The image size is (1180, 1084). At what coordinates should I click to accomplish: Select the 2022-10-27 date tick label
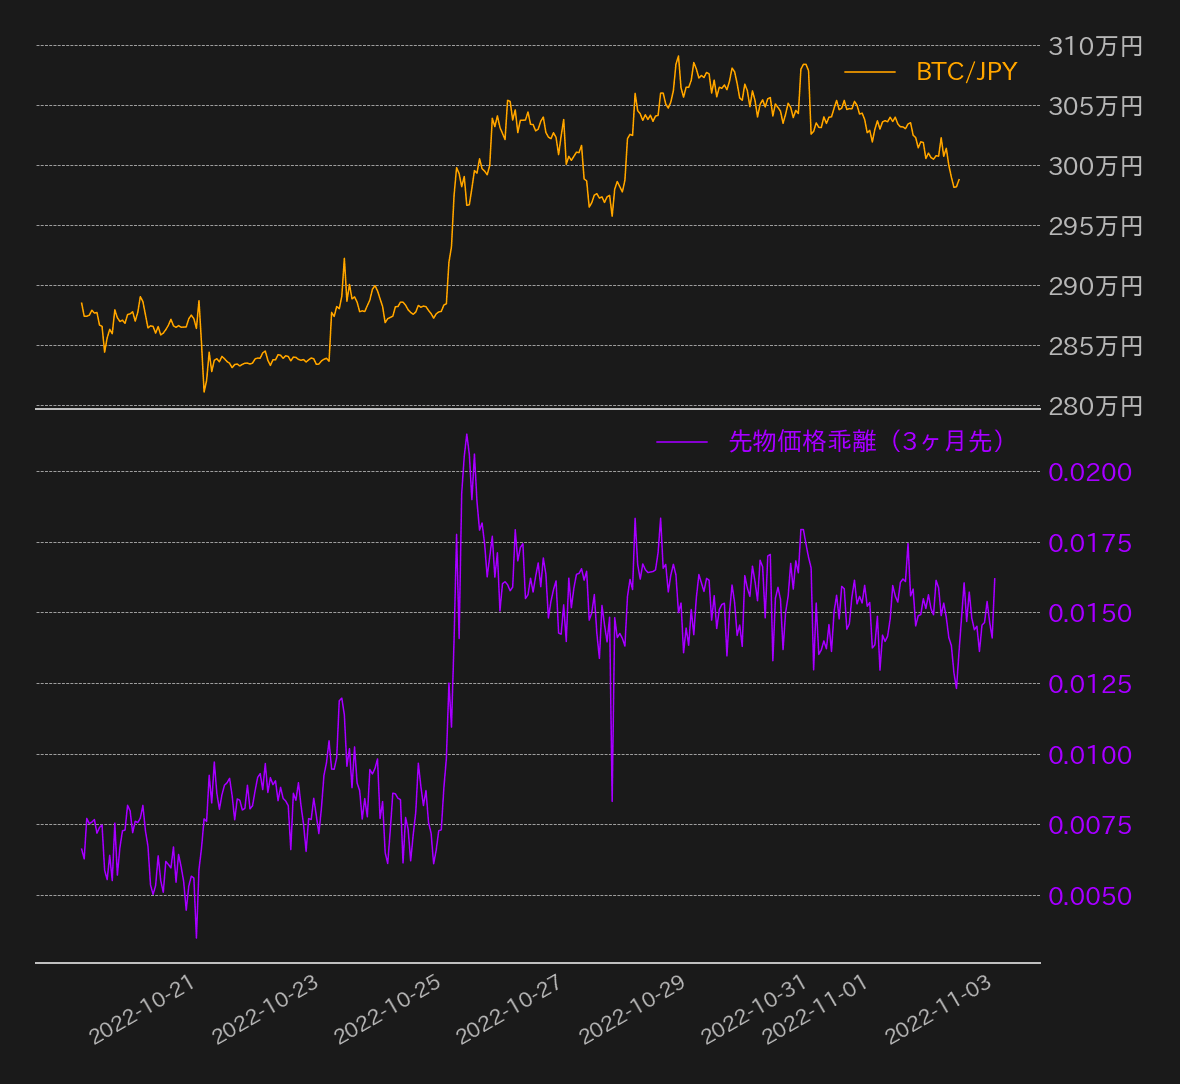click(x=510, y=1010)
